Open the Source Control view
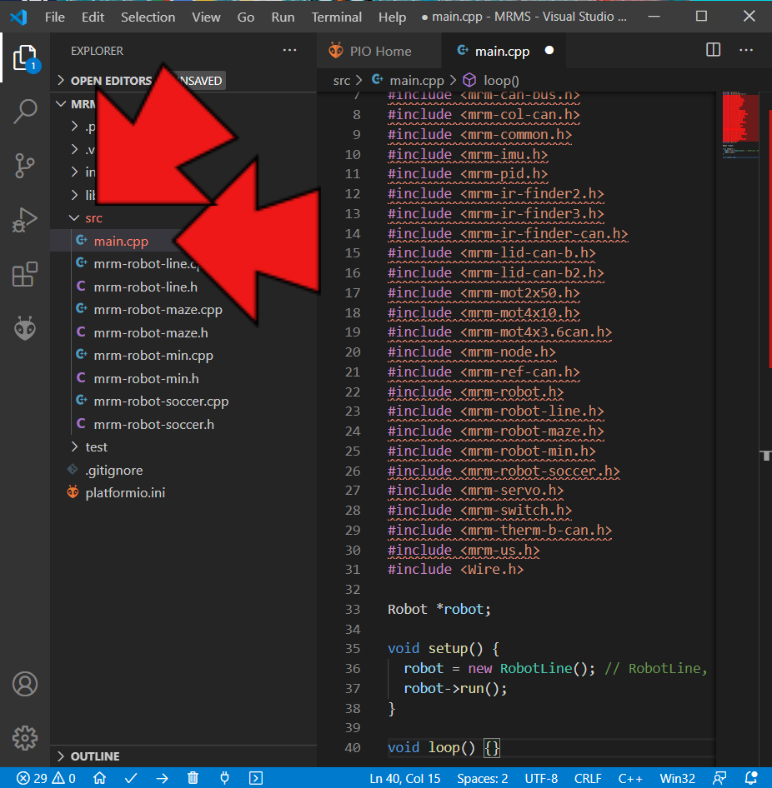The width and height of the screenshot is (772, 788). (25, 165)
